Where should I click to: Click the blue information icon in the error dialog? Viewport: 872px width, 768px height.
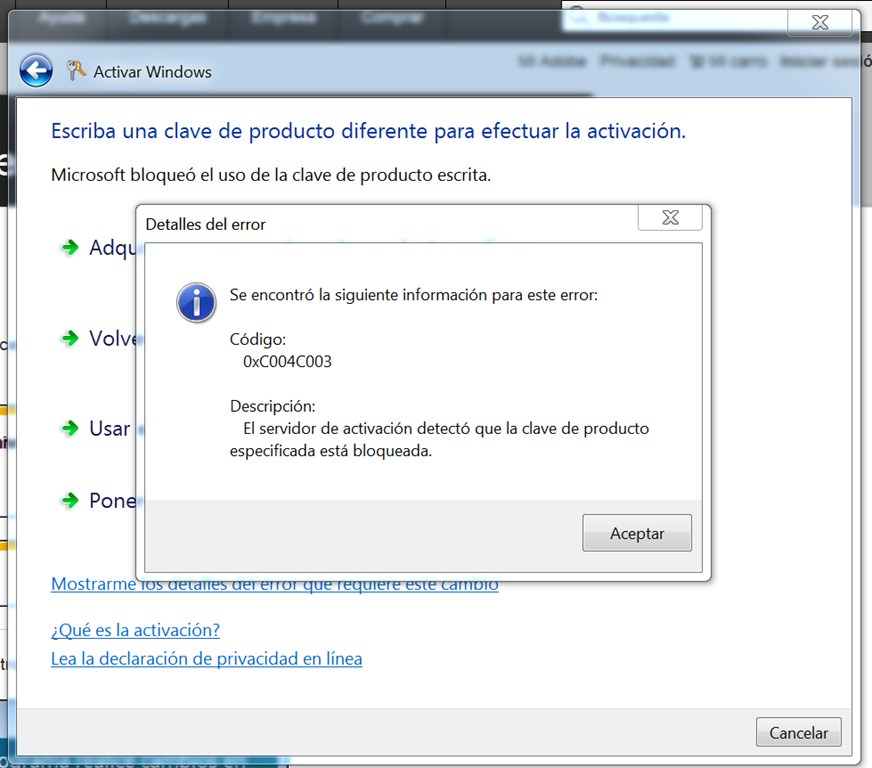point(196,303)
